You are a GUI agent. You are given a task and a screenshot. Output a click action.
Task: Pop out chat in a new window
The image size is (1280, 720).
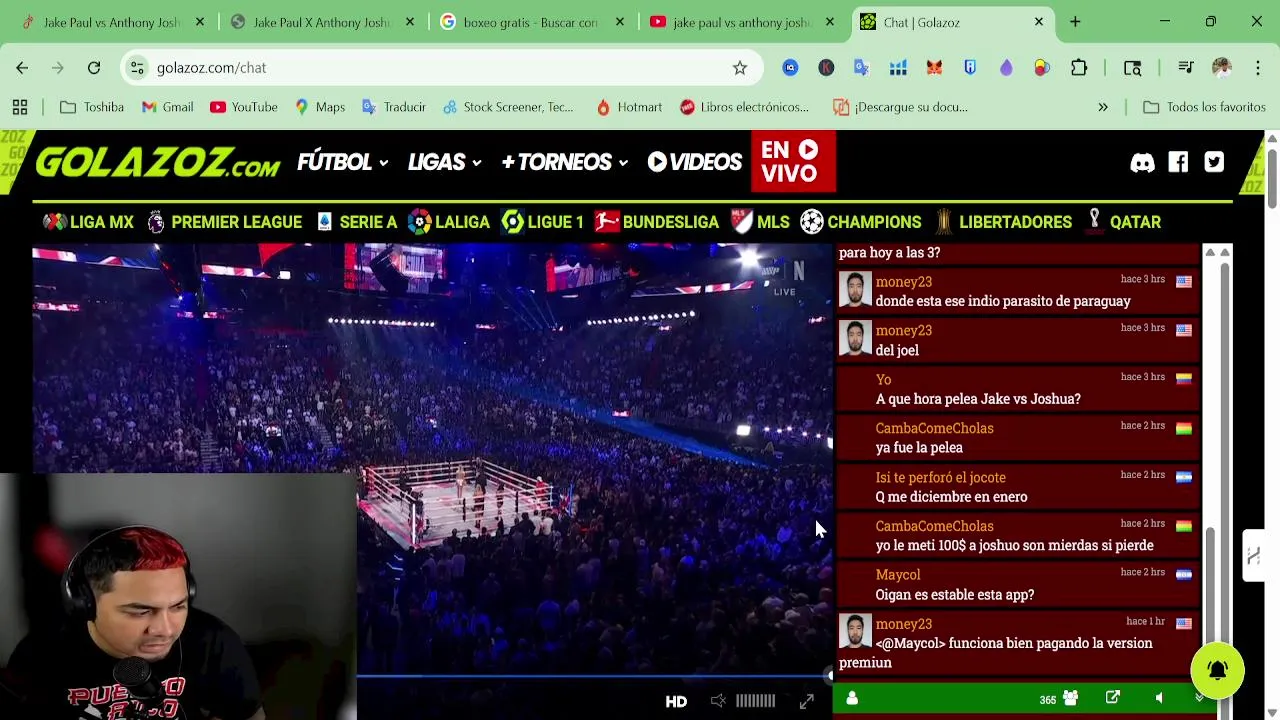click(x=1113, y=698)
